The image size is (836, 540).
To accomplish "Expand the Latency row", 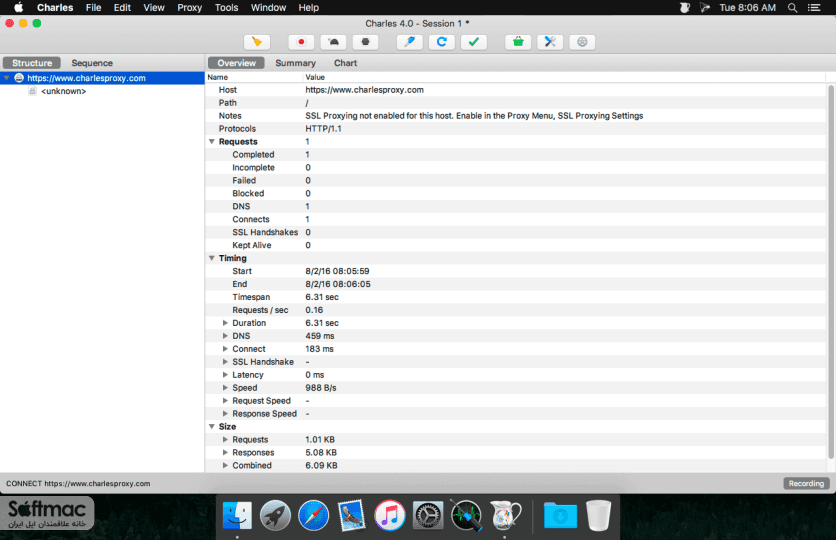I will pos(225,375).
